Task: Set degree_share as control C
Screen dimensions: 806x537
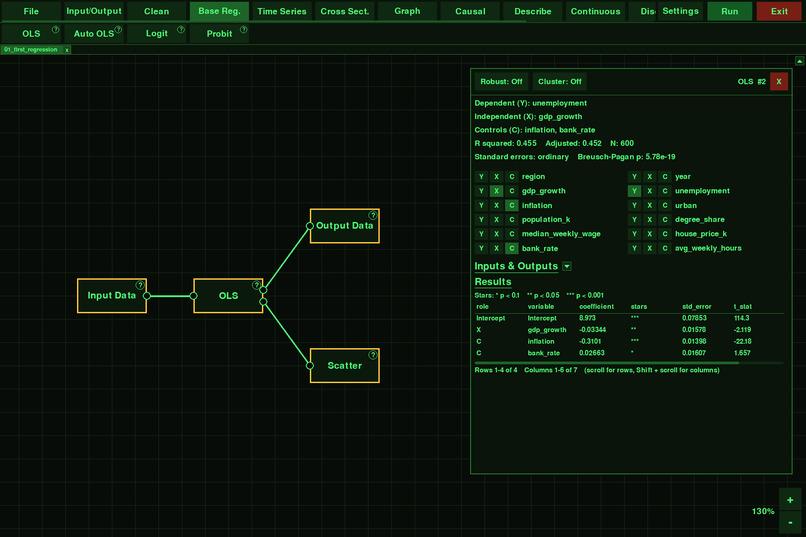Action: click(665, 220)
